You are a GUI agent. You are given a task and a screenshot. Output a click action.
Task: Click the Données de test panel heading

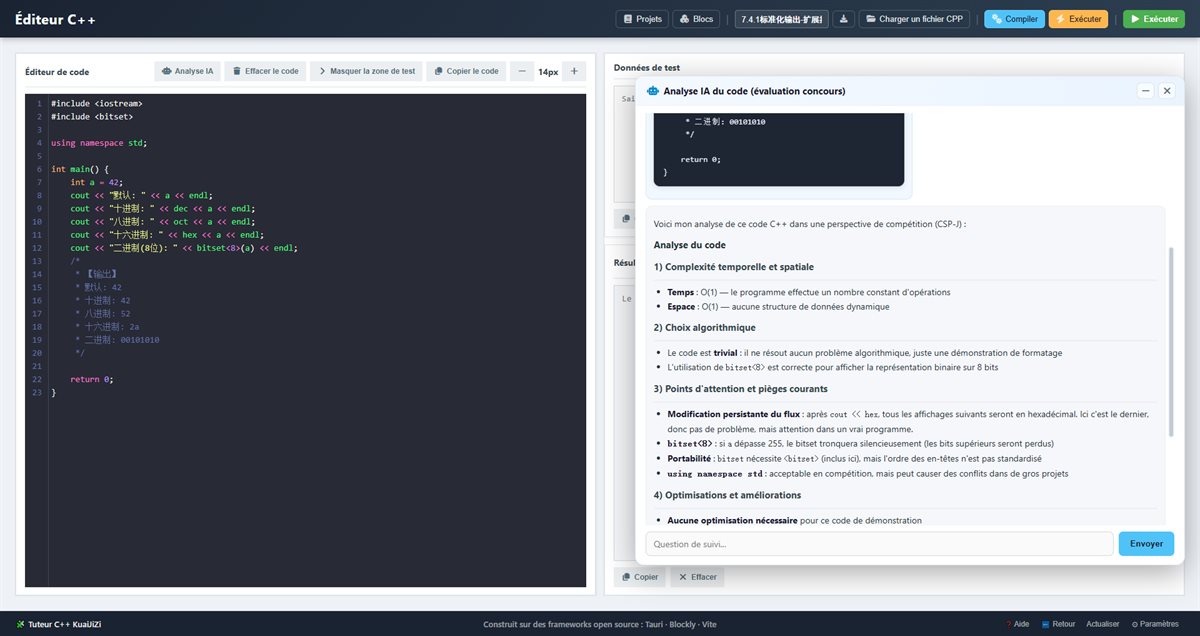coord(647,68)
